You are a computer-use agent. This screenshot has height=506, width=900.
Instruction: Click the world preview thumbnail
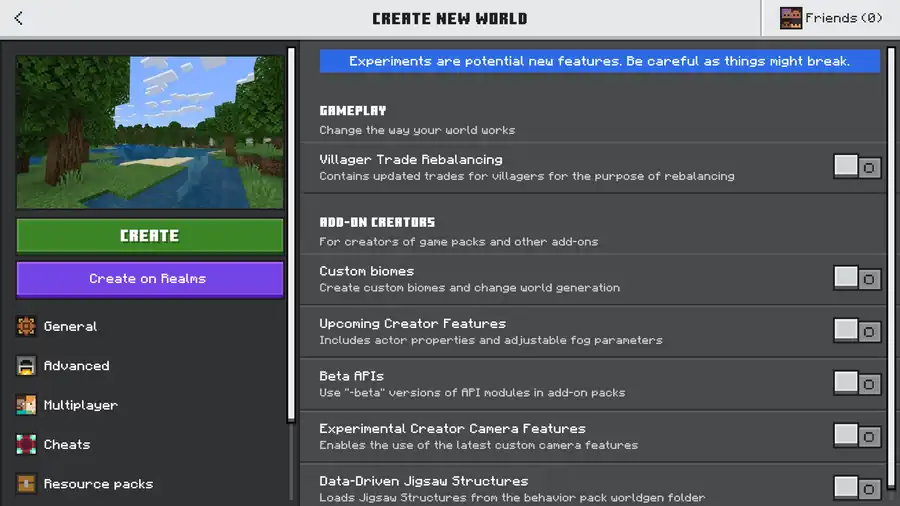click(149, 132)
